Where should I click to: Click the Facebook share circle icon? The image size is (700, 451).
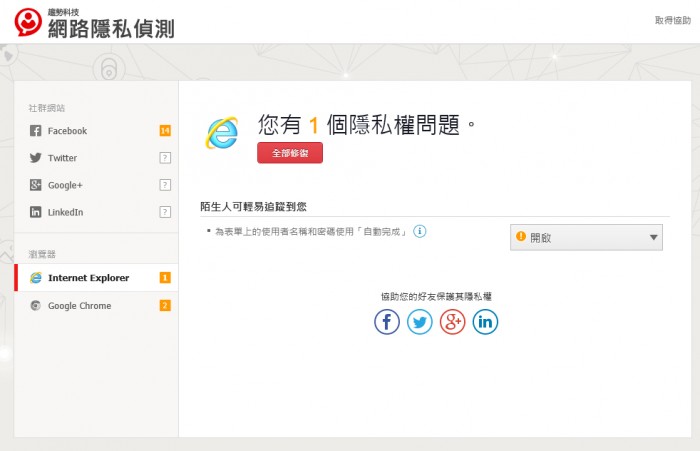click(387, 322)
